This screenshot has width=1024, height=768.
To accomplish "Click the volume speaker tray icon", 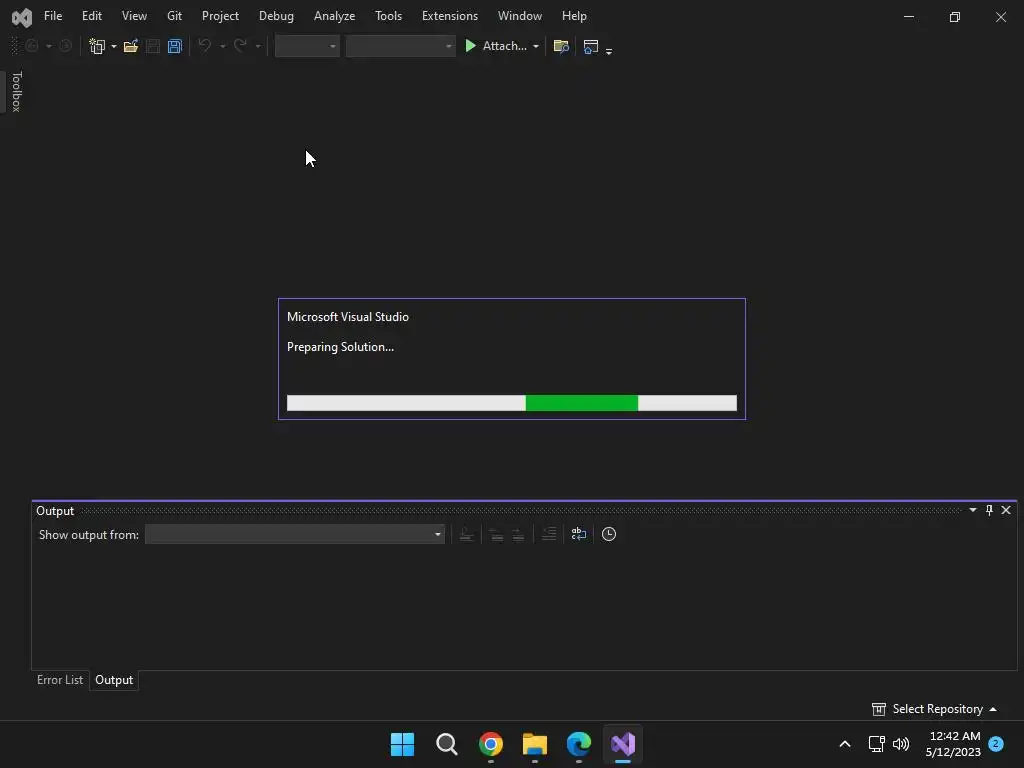I will point(901,744).
